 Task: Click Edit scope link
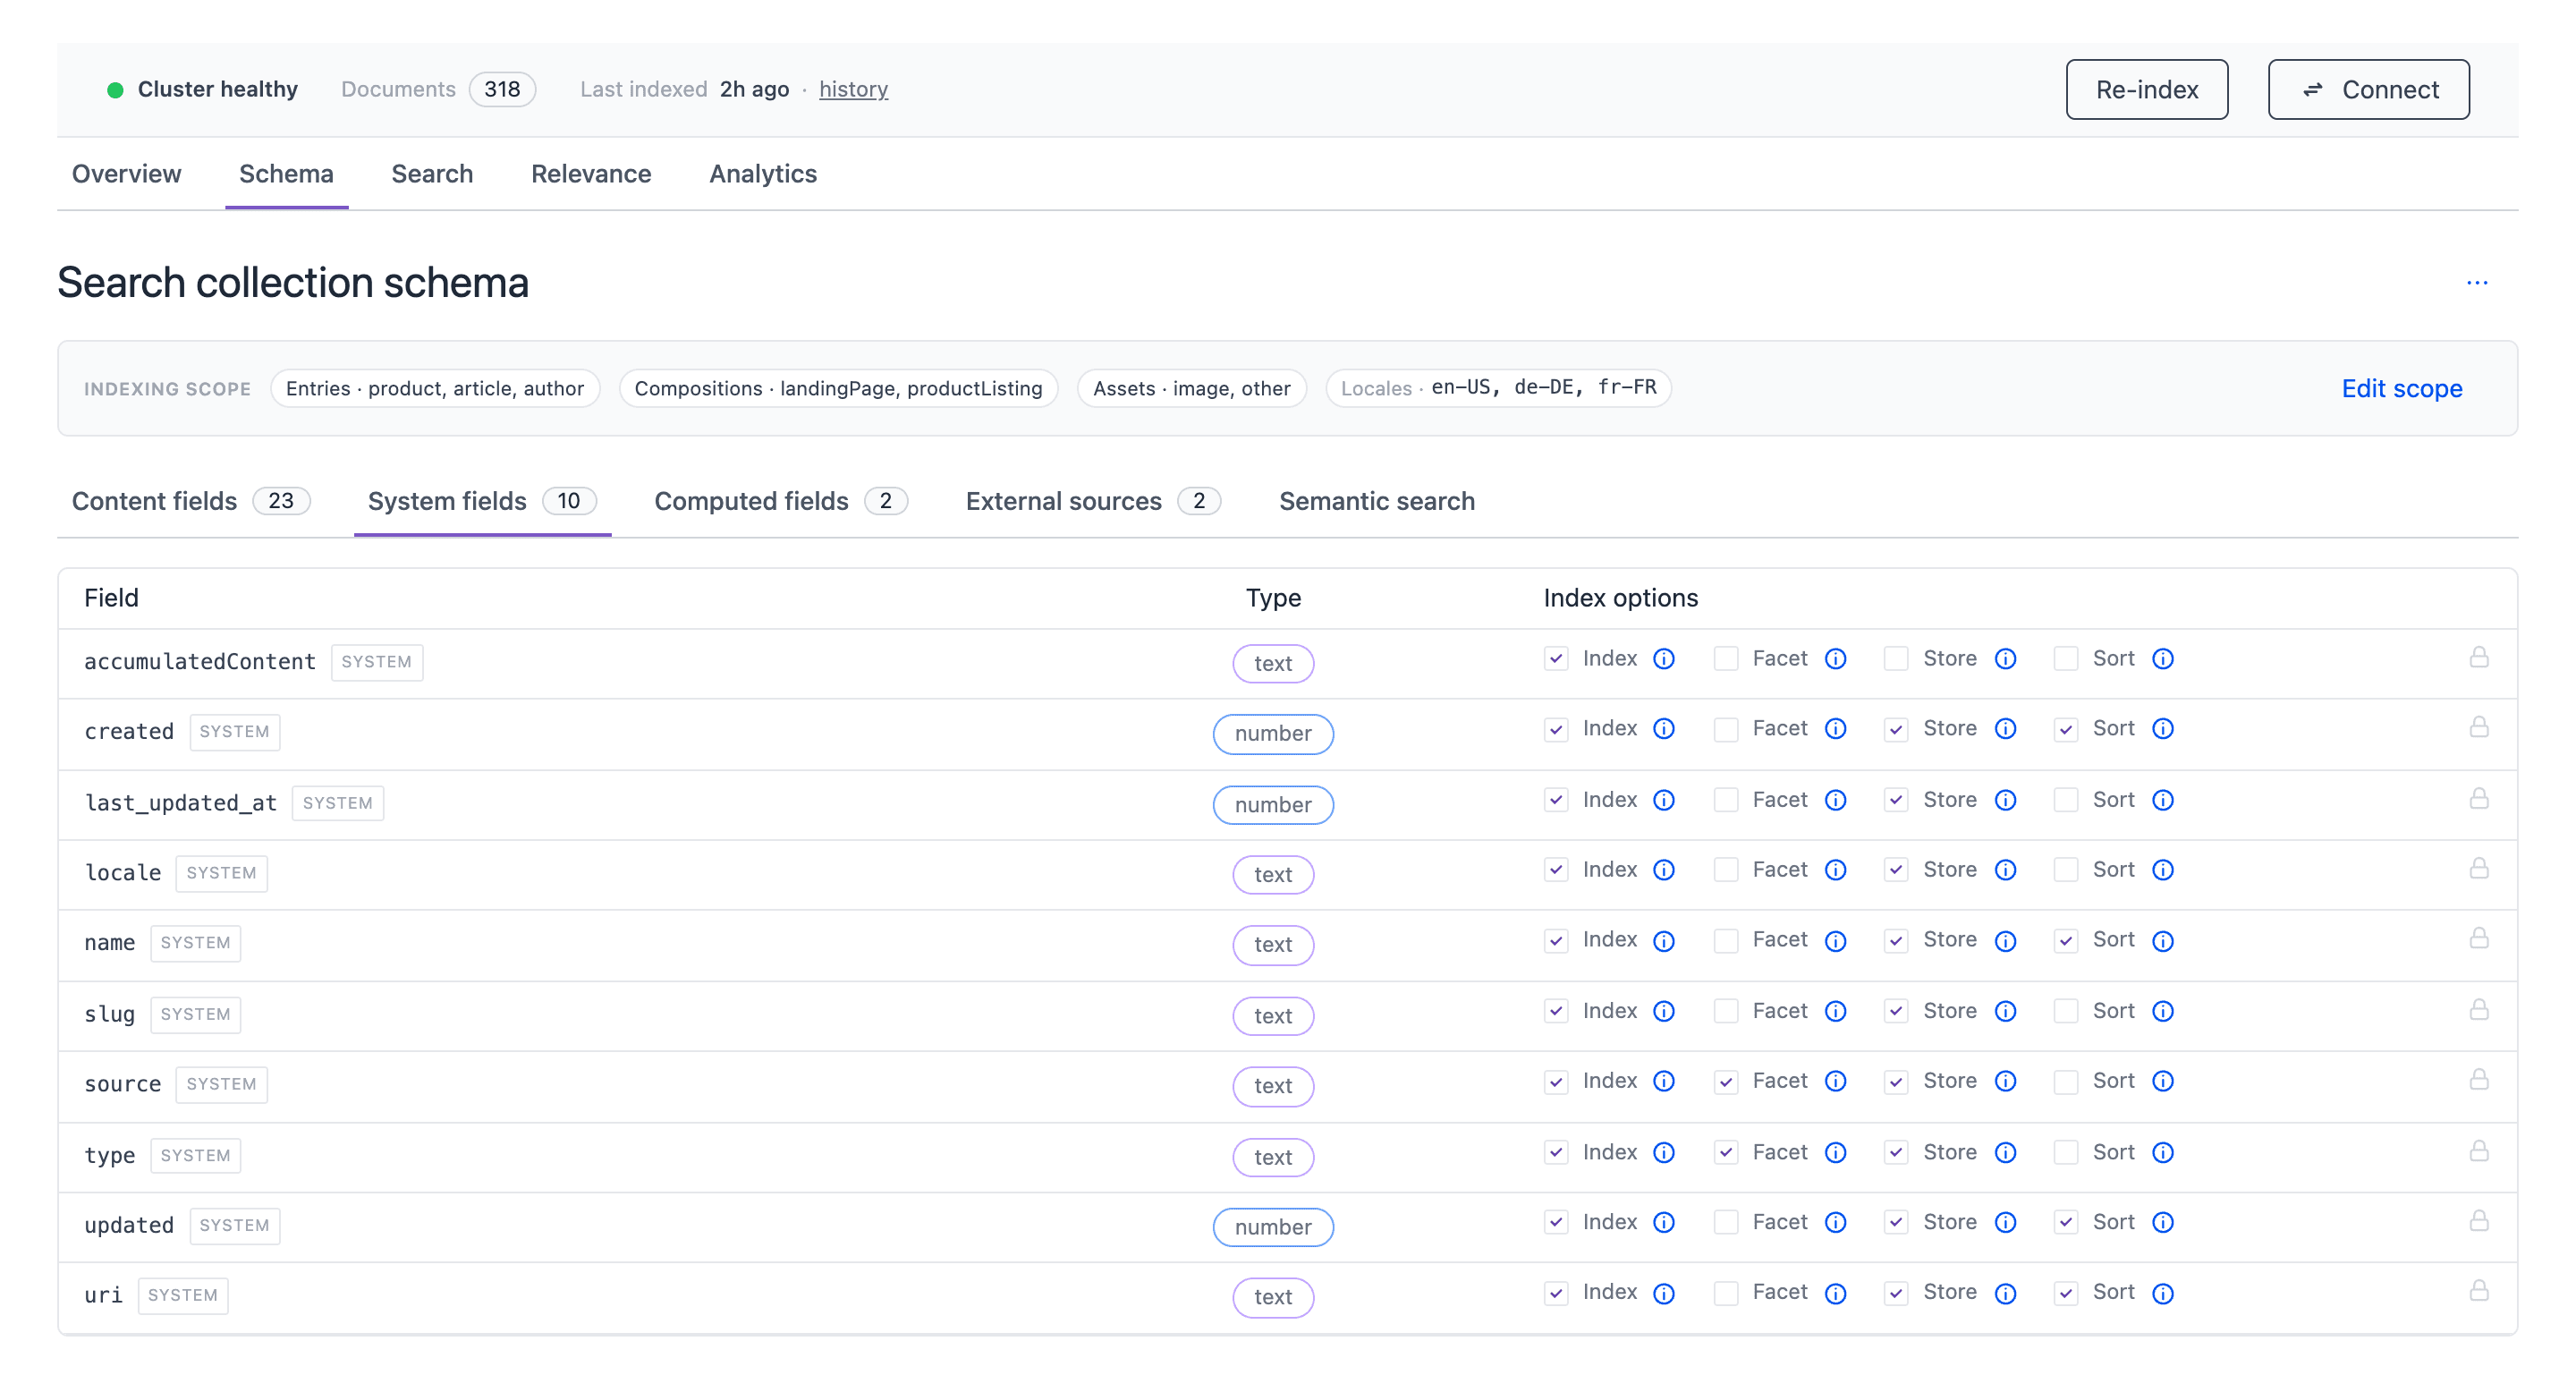pos(2401,388)
